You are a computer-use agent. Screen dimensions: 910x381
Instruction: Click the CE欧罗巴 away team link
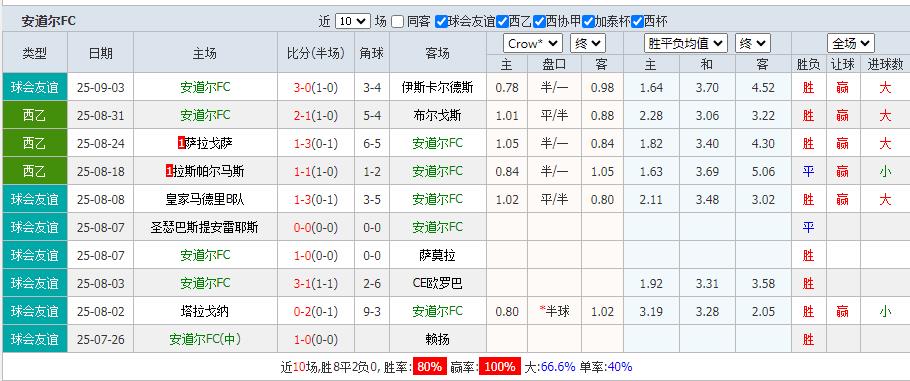point(438,283)
